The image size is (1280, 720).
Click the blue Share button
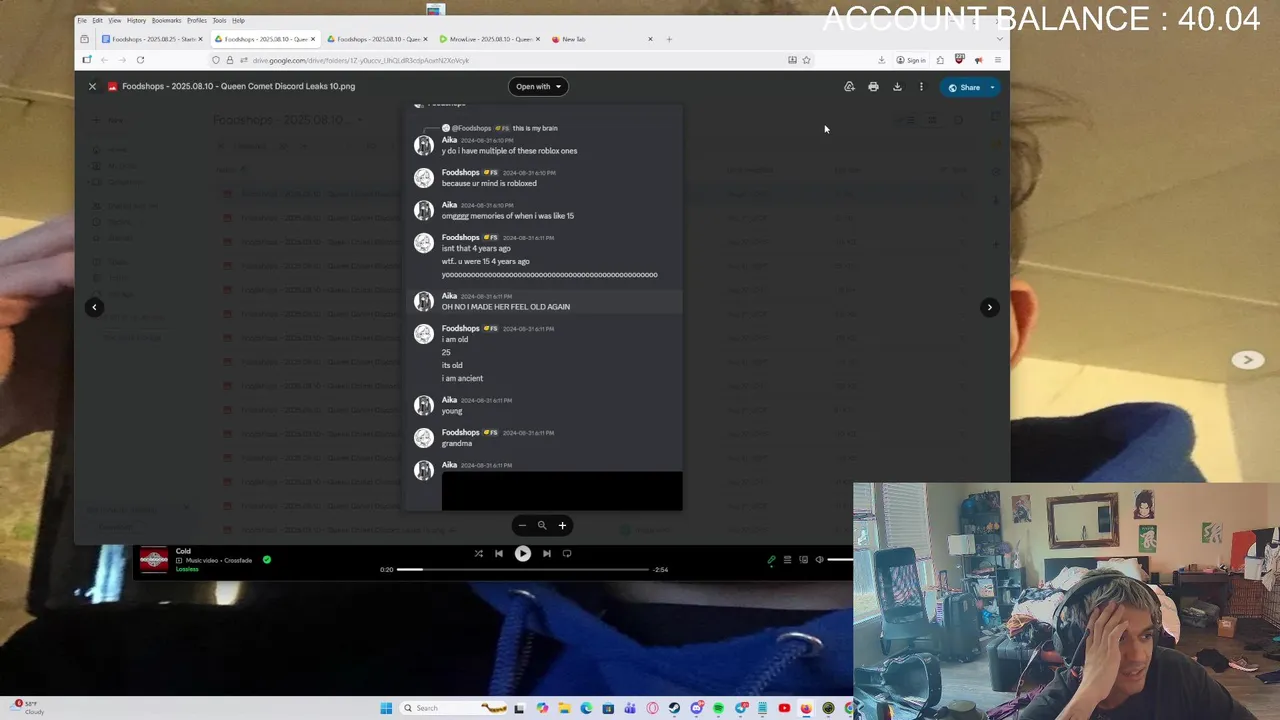[x=964, y=87]
